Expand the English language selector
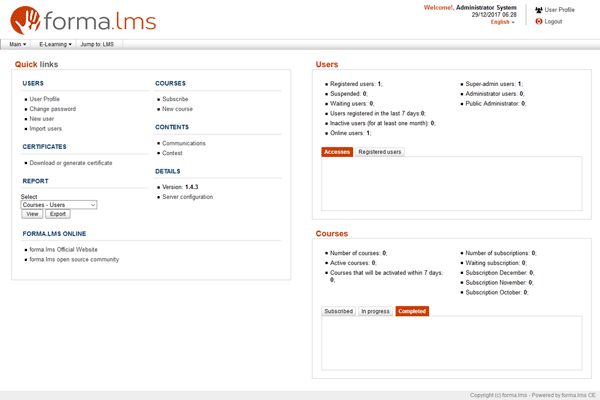 tap(500, 22)
